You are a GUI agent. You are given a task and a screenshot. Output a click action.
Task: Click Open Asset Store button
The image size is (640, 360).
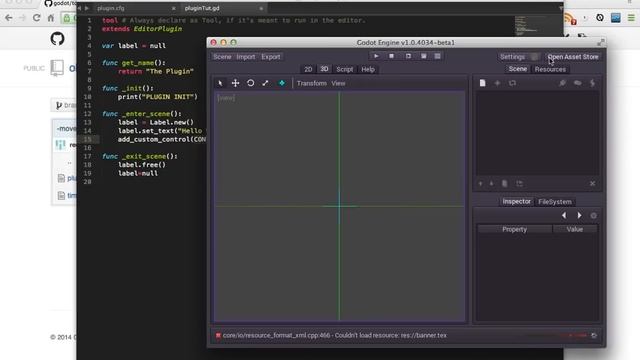pyautogui.click(x=573, y=57)
